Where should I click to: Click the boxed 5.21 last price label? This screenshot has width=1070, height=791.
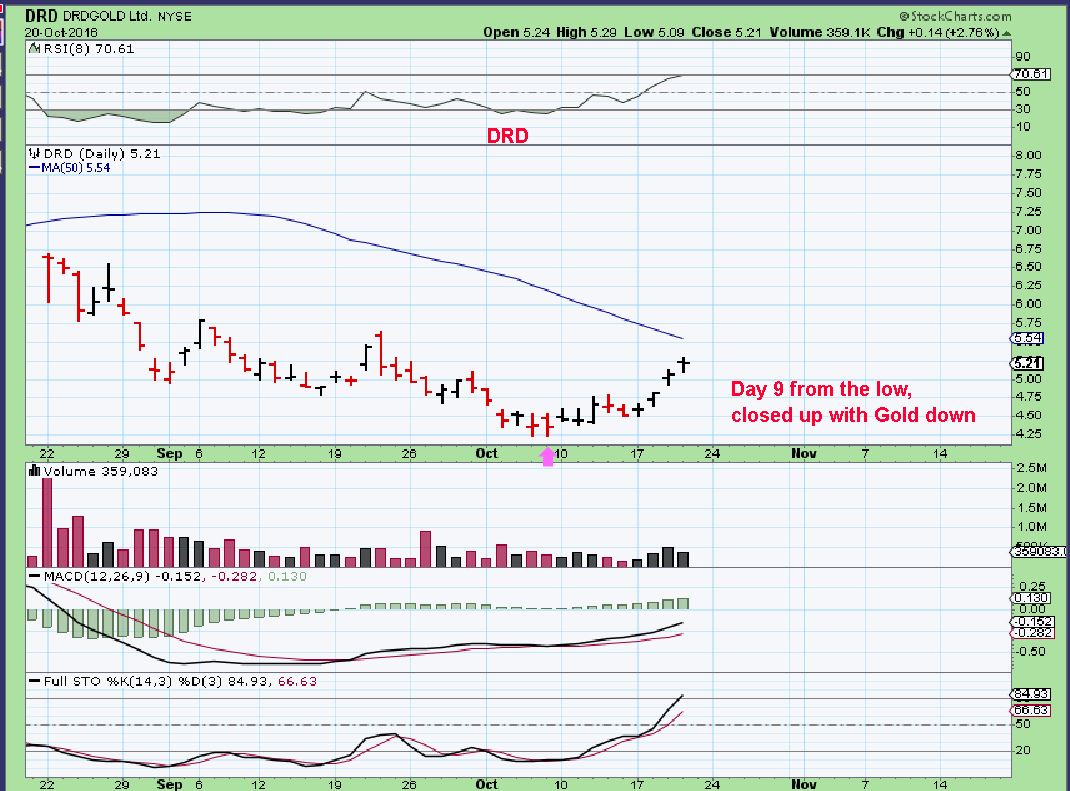[x=1026, y=363]
